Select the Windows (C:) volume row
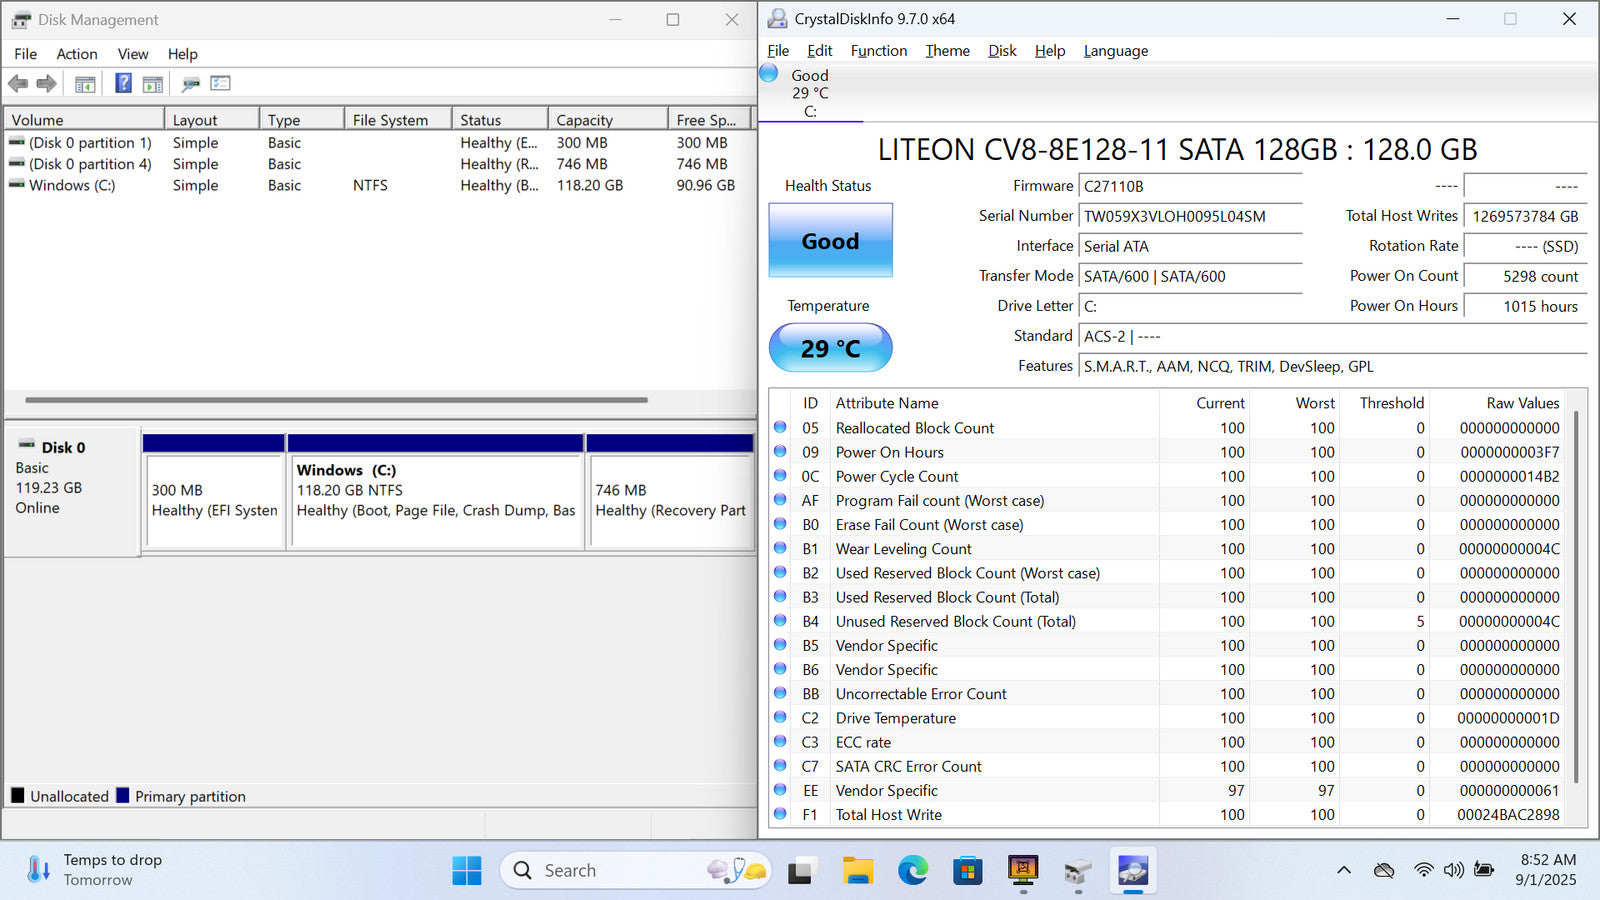 tap(379, 185)
